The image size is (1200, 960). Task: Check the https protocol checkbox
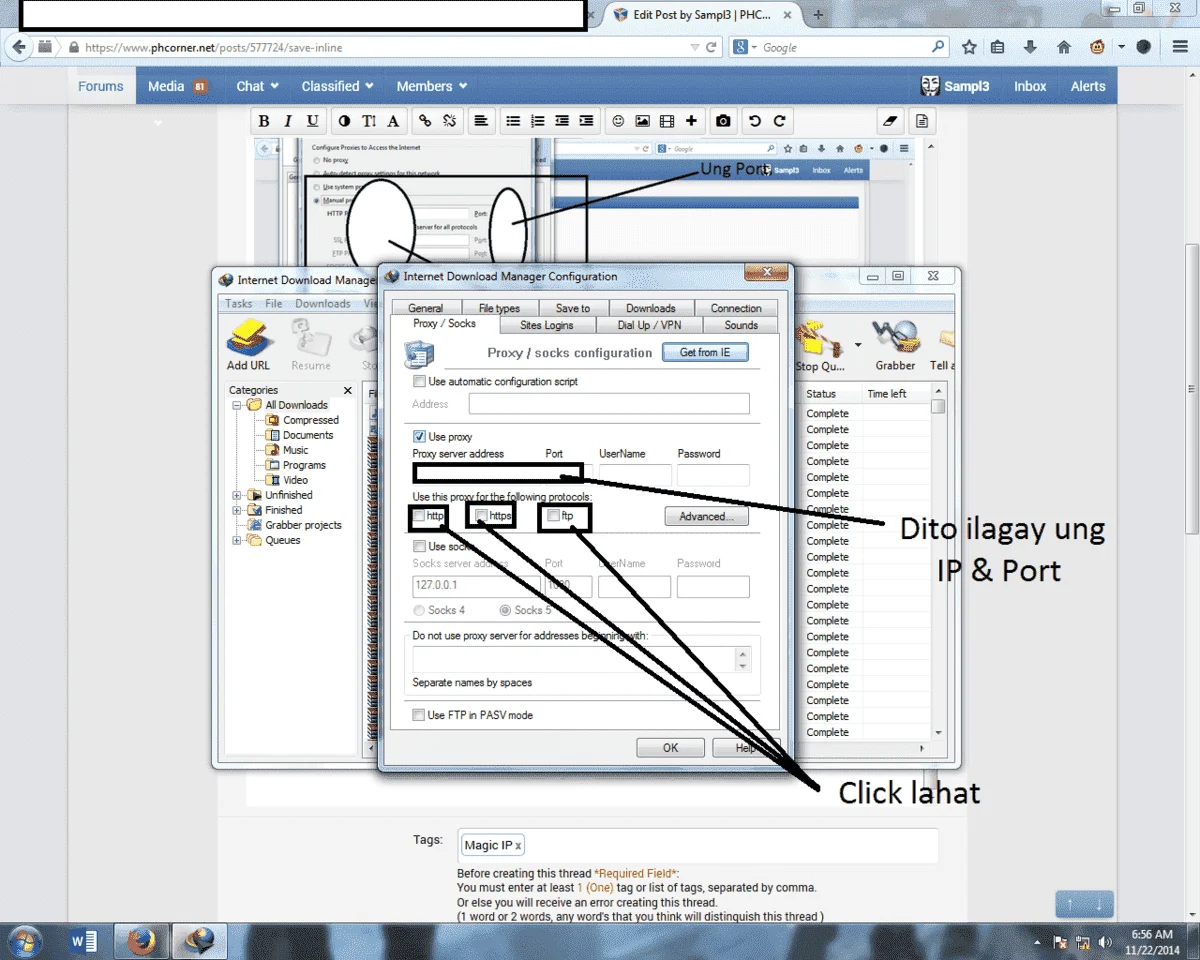tap(482, 516)
